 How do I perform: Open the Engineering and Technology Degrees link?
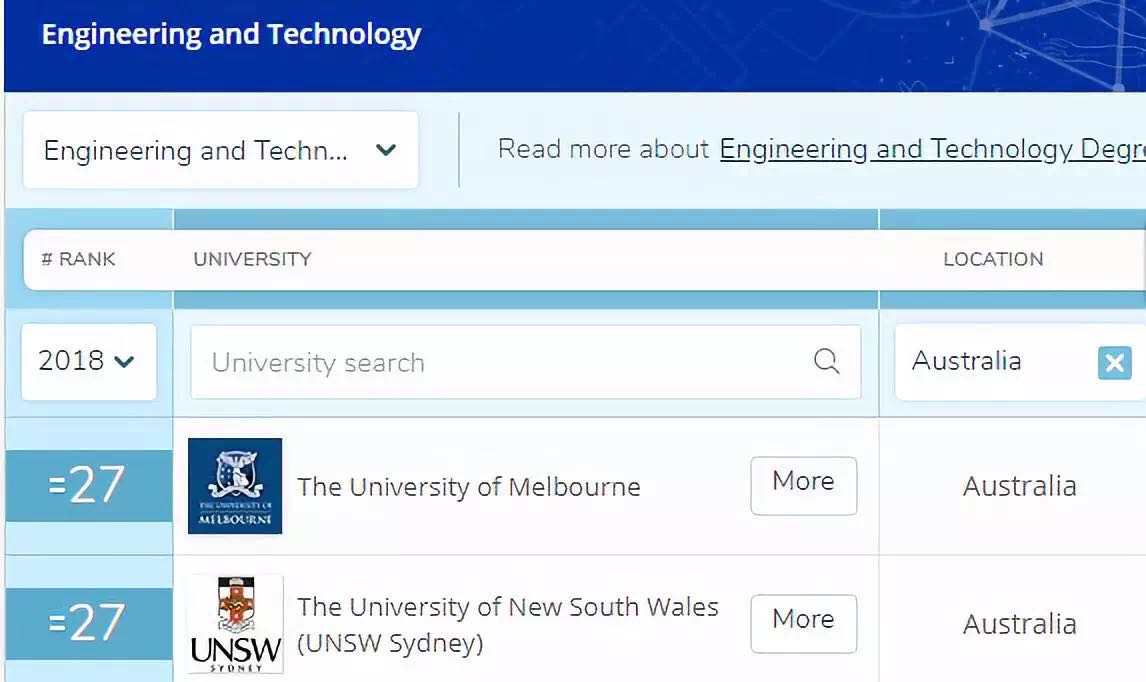[x=930, y=149]
